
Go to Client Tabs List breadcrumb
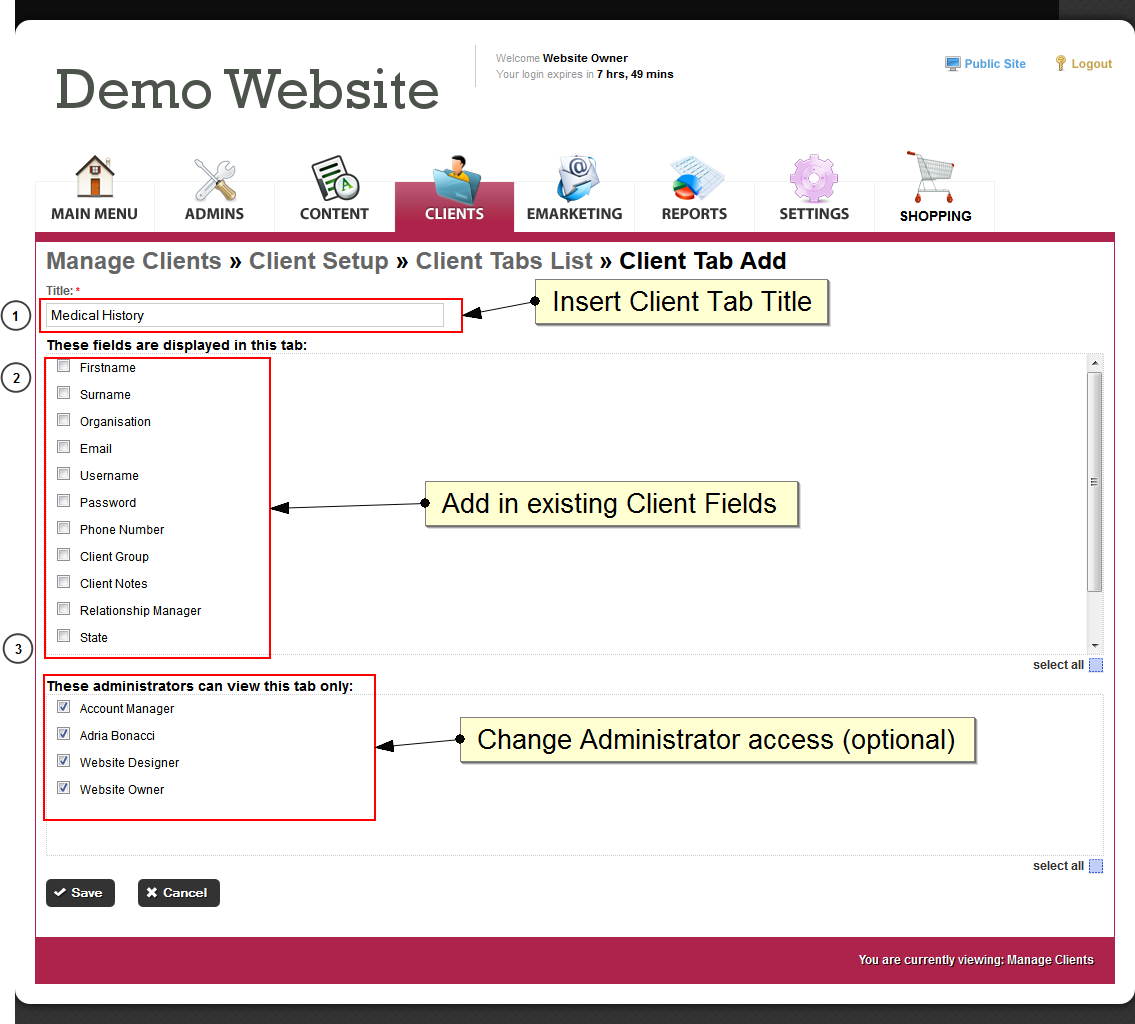pyautogui.click(x=504, y=261)
